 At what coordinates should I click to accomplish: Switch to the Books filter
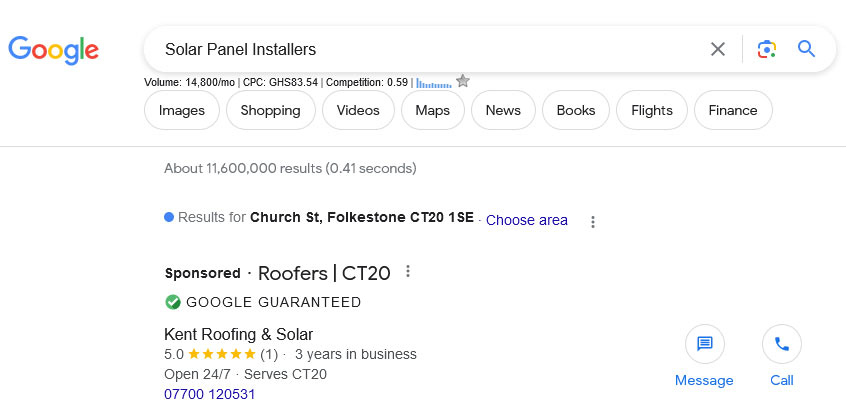576,110
